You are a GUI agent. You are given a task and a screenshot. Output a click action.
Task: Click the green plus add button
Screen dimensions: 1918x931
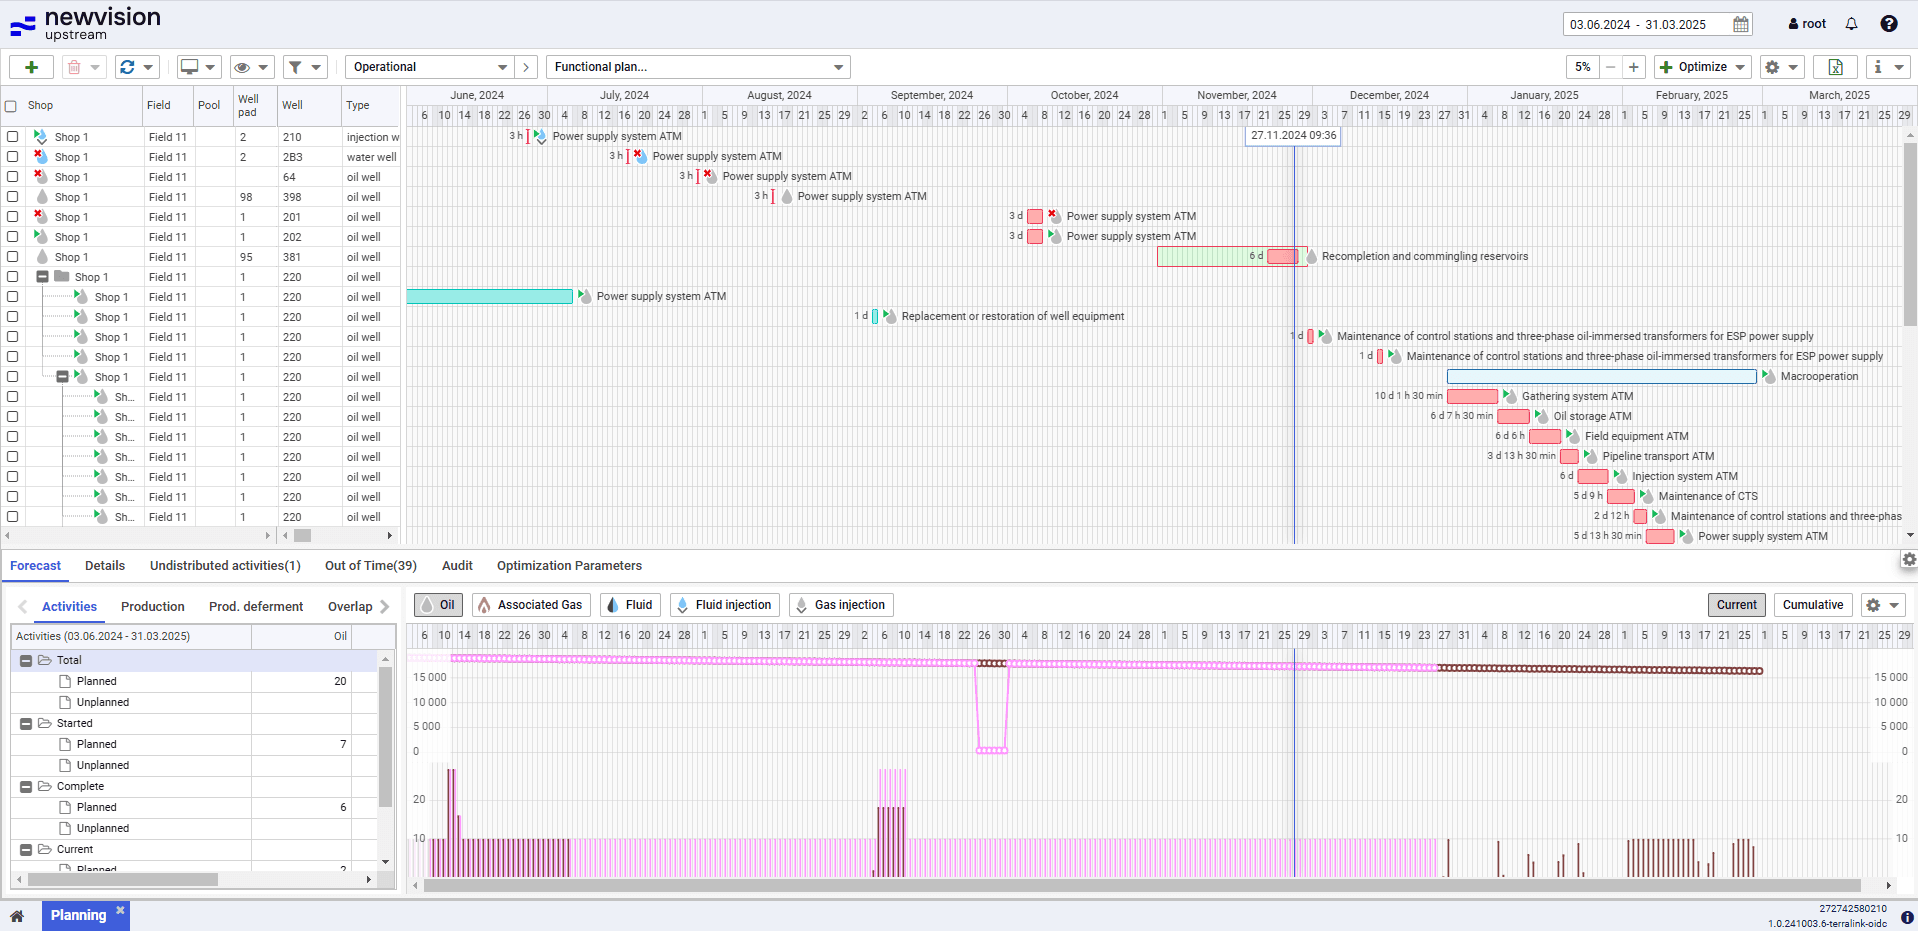[x=32, y=67]
